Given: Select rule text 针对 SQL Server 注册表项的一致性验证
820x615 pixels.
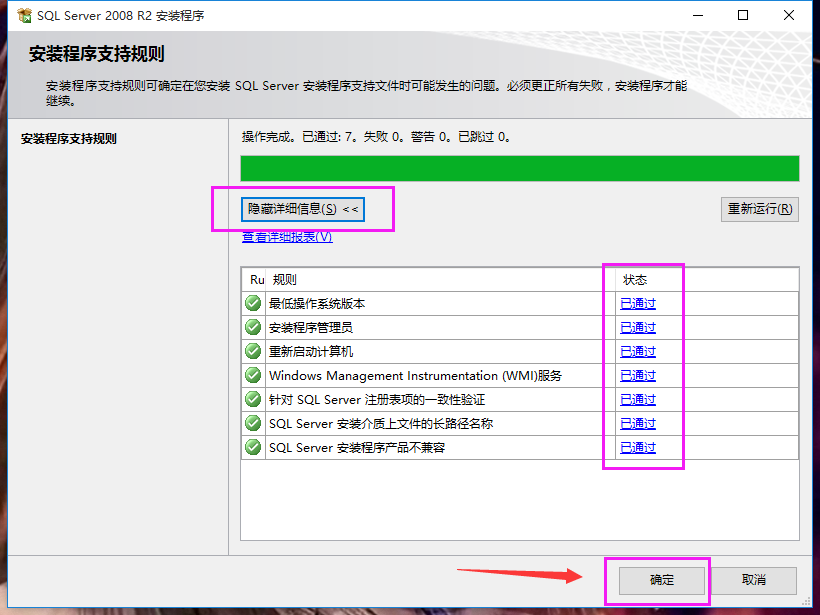Looking at the screenshot, I should [377, 400].
